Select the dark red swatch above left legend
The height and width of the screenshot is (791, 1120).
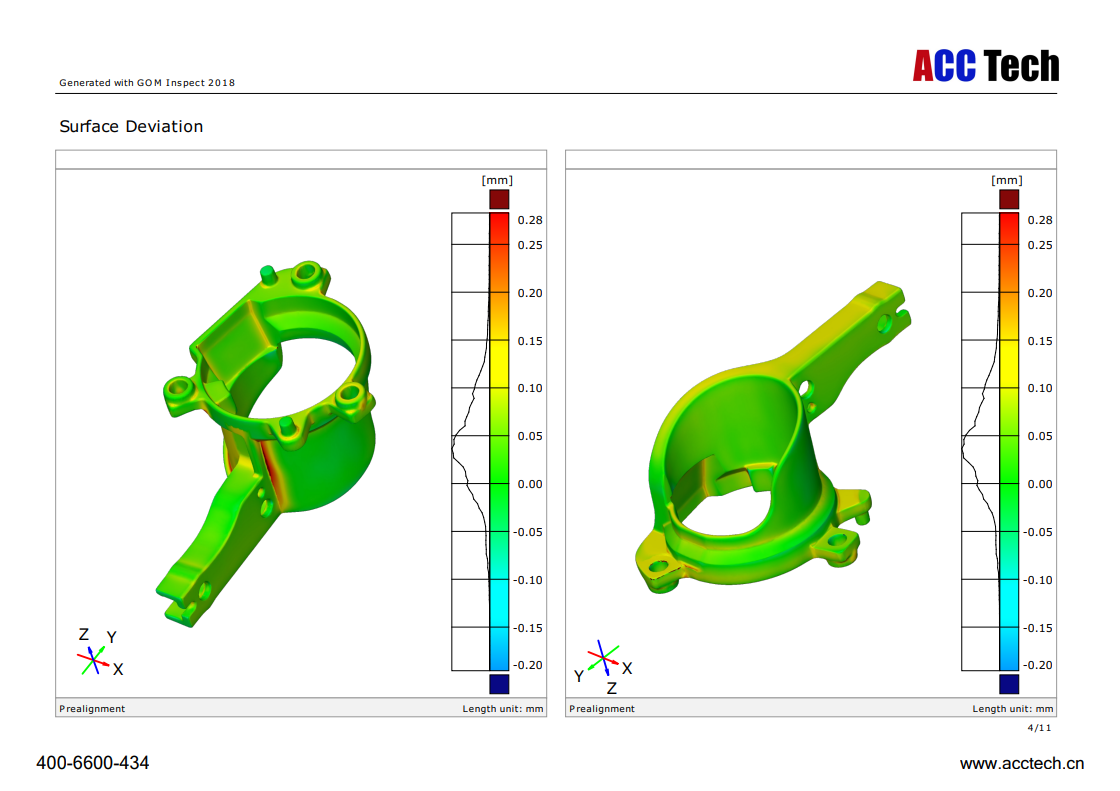point(498,200)
